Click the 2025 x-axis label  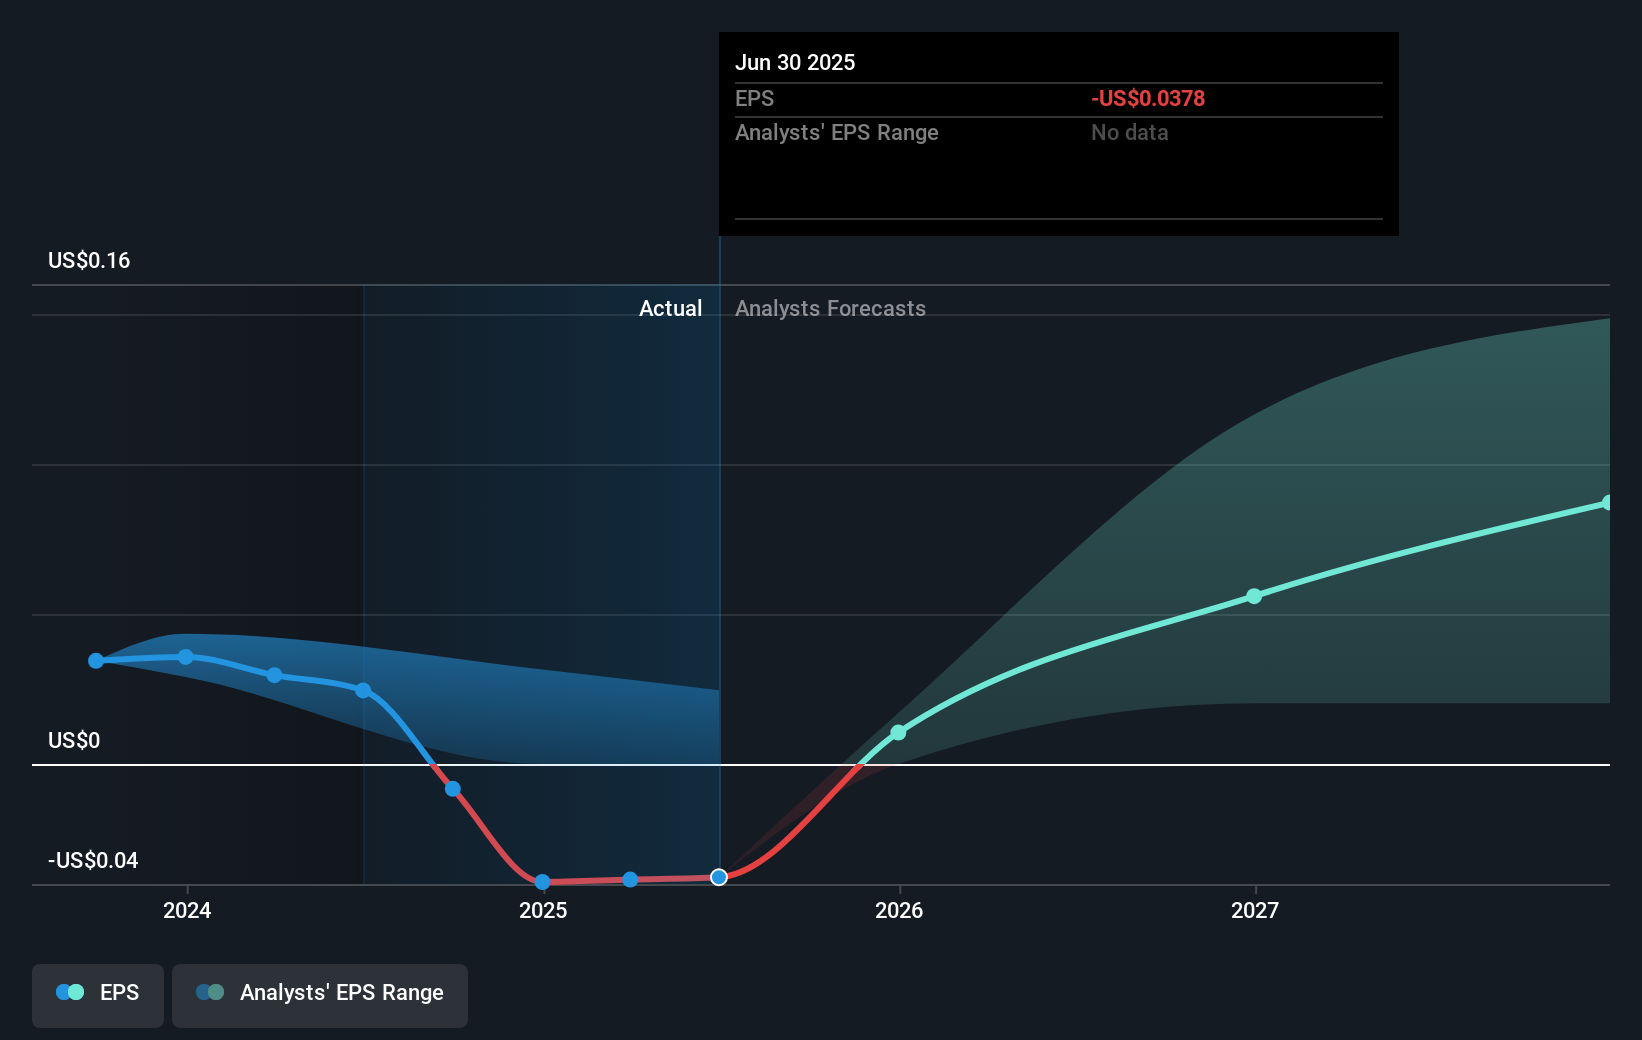point(543,910)
